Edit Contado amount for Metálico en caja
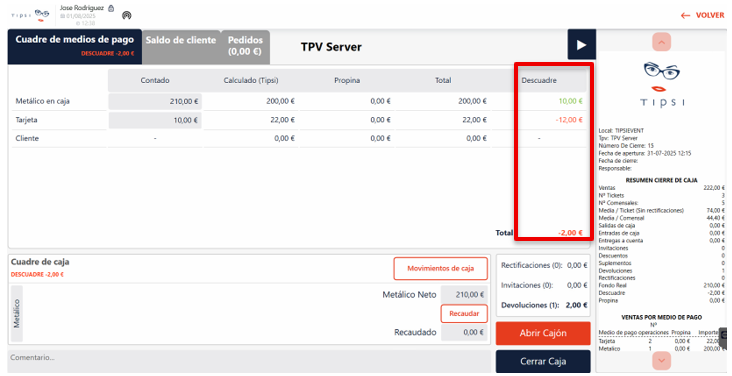 155,101
